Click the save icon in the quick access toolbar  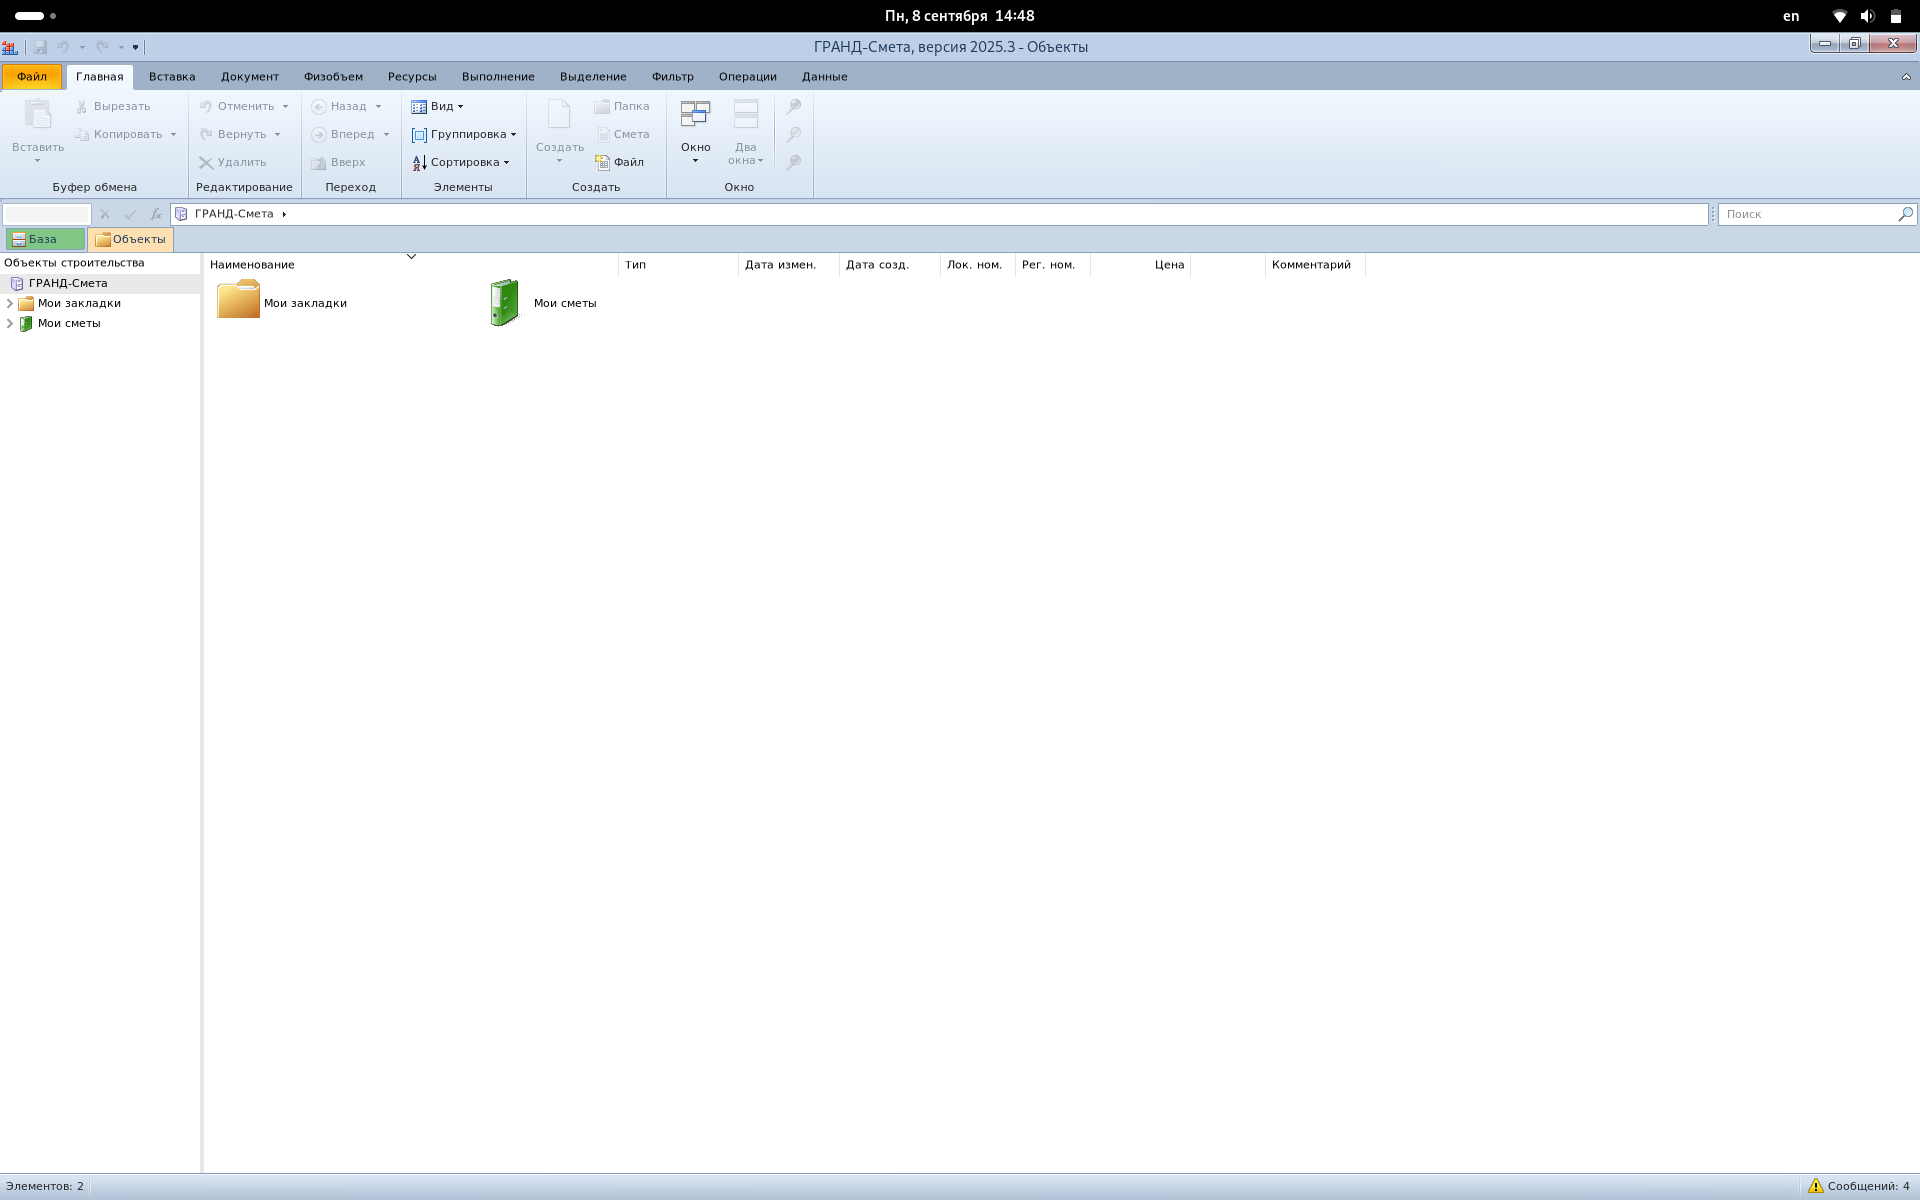click(40, 47)
